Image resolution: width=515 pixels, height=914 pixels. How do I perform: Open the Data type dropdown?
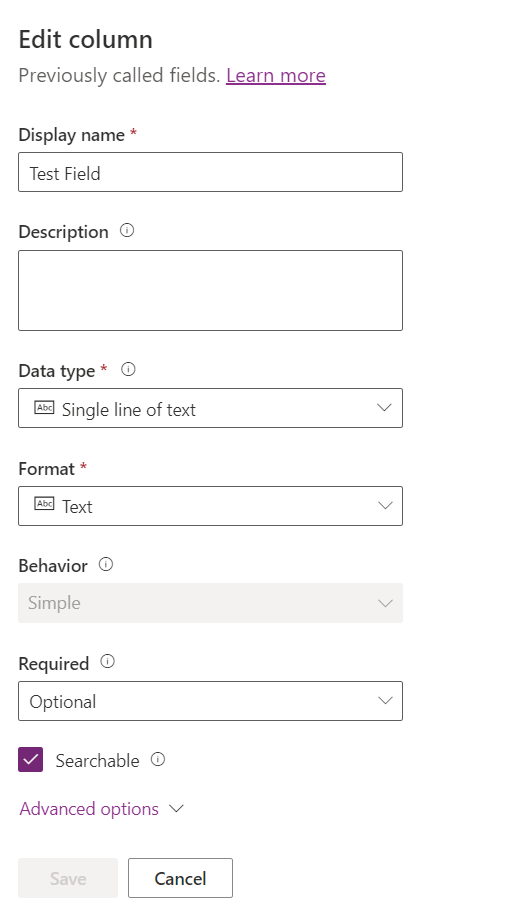pos(210,408)
